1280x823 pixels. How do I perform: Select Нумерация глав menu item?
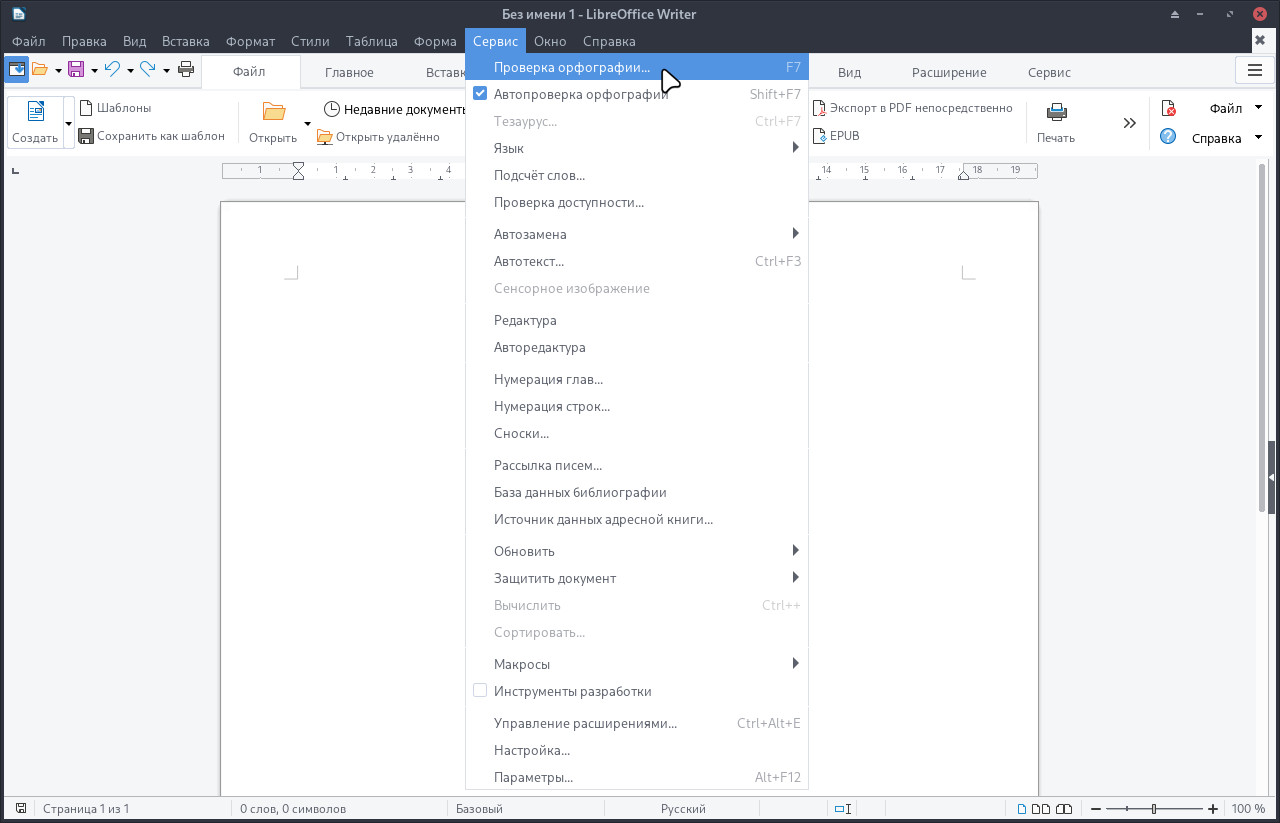pos(637,379)
